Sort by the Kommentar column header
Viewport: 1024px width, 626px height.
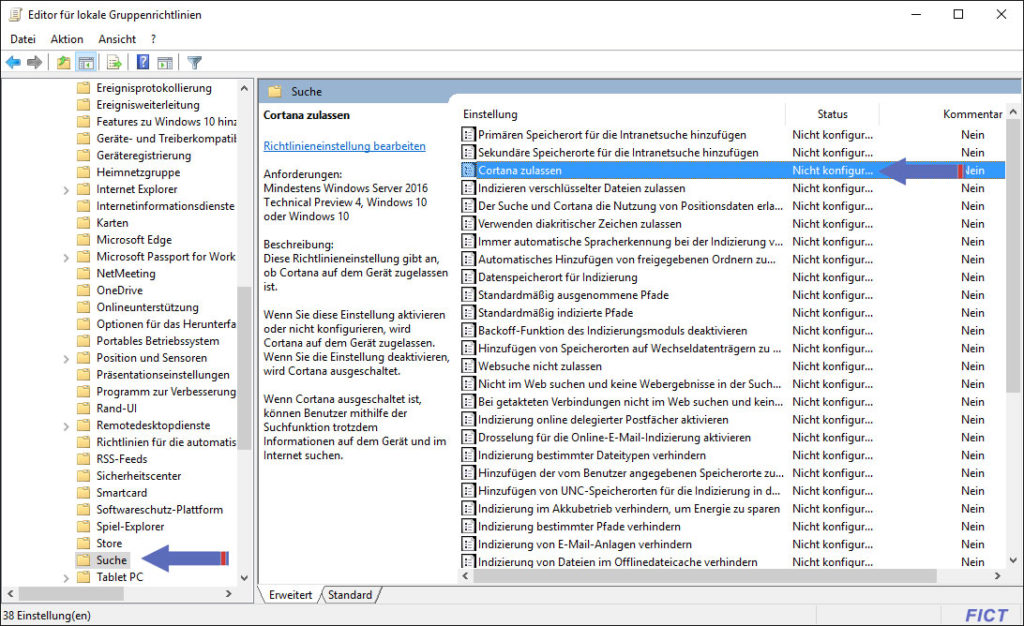click(972, 114)
